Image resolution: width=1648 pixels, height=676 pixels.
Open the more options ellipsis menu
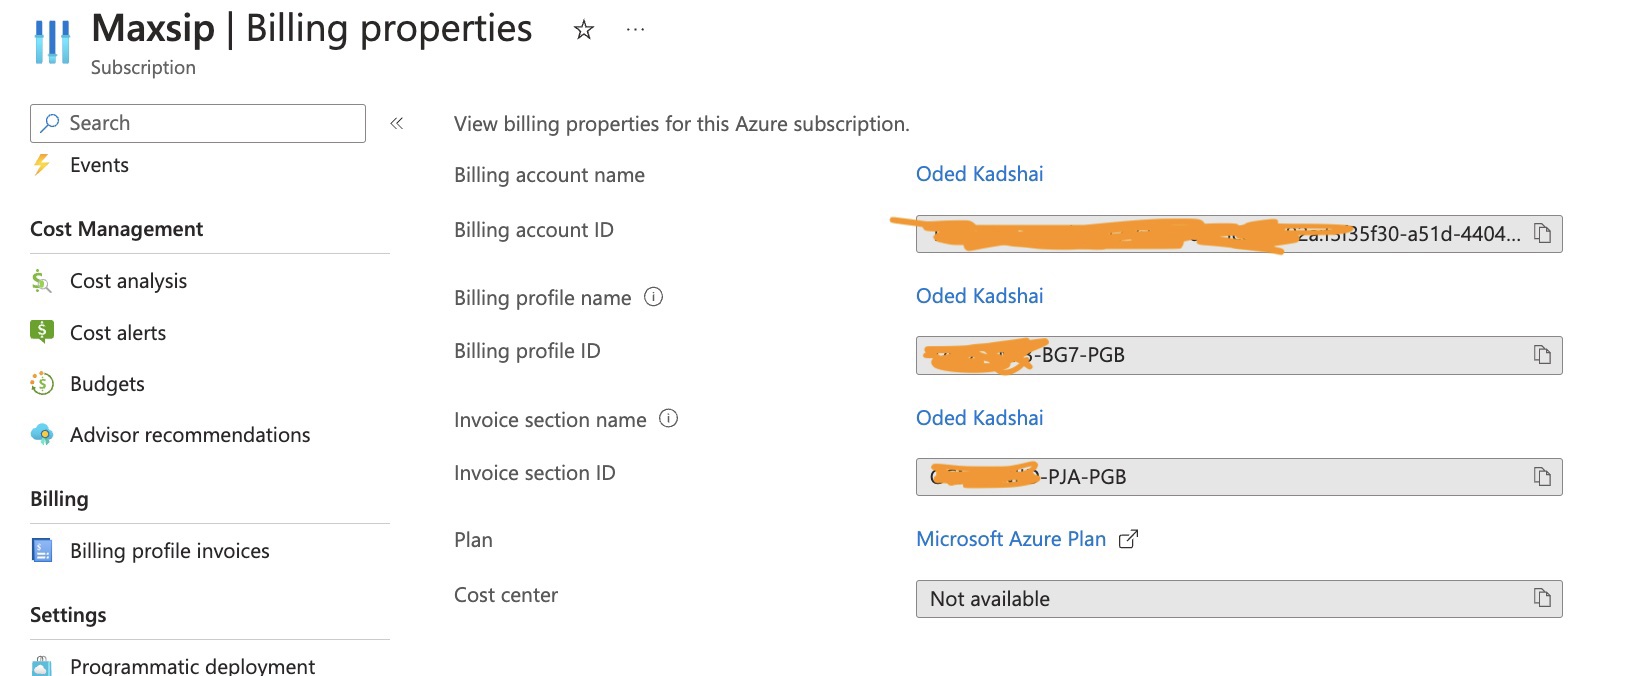click(x=635, y=30)
